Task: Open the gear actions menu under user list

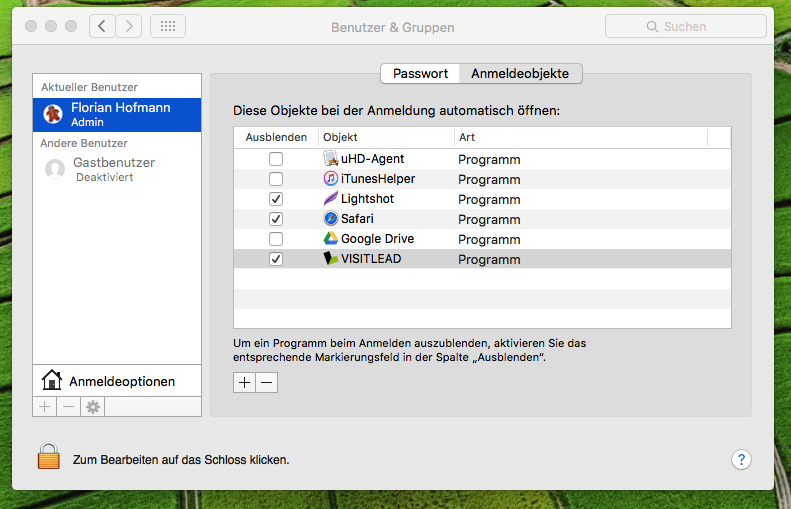Action: tap(93, 407)
